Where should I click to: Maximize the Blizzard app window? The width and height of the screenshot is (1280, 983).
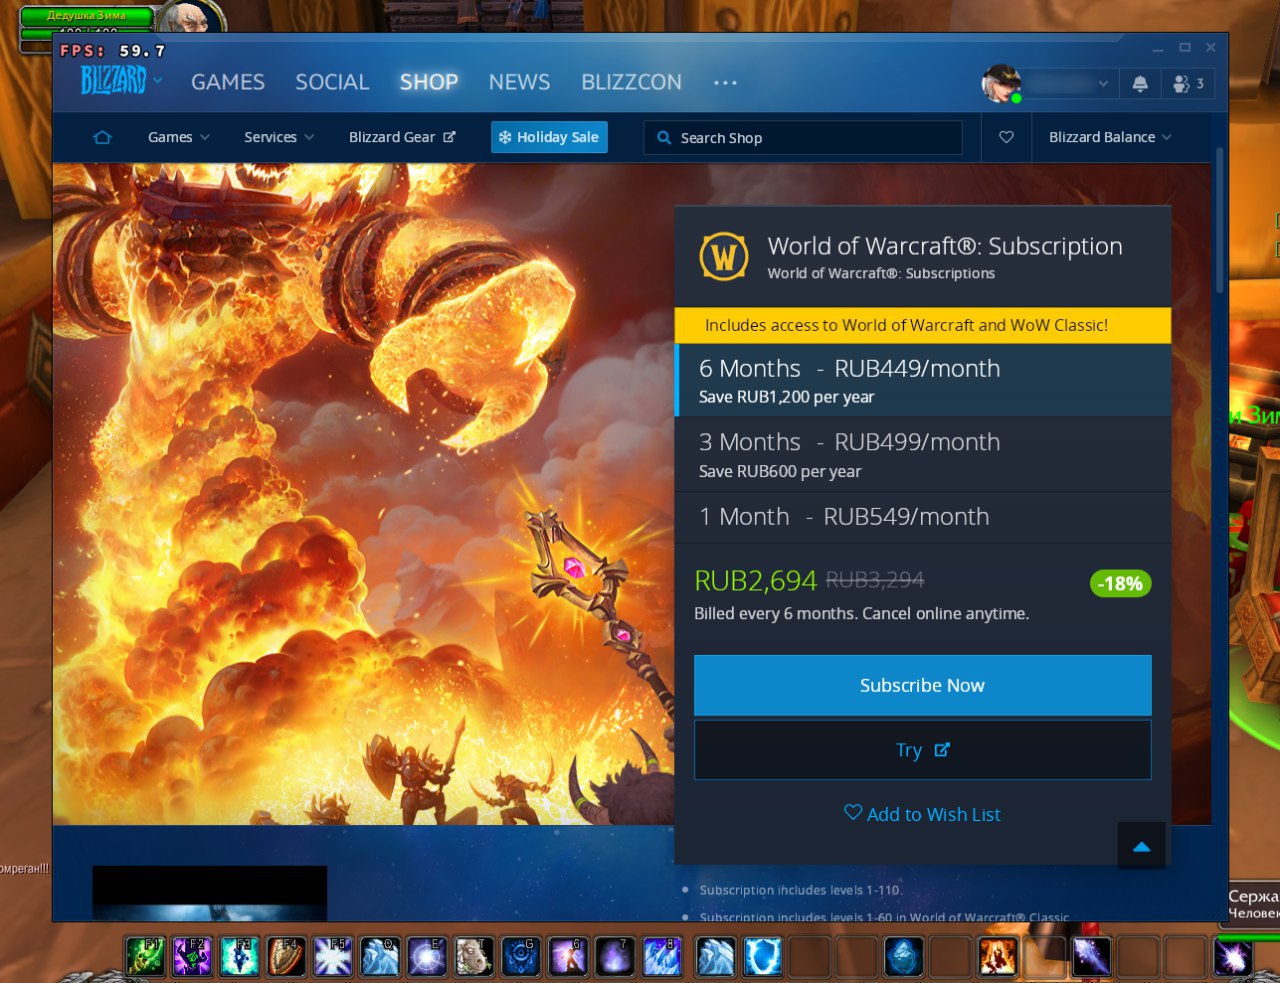pyautogui.click(x=1185, y=48)
